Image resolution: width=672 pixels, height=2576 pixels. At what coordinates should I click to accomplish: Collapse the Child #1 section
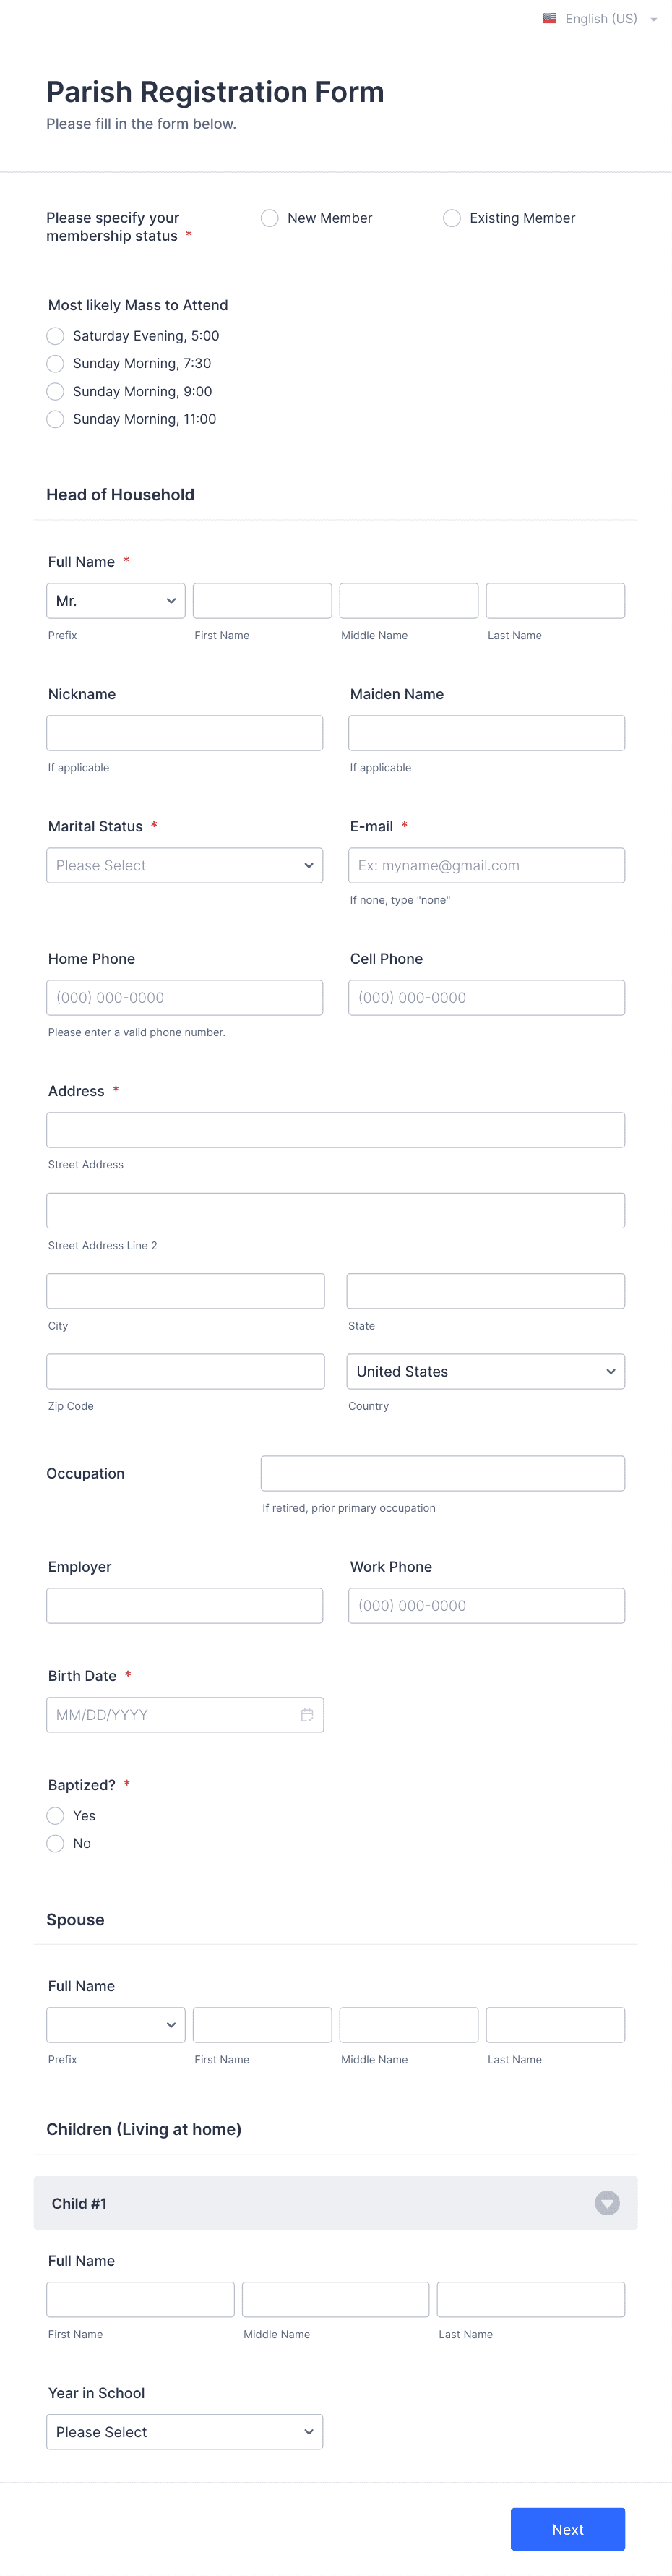pos(607,2202)
